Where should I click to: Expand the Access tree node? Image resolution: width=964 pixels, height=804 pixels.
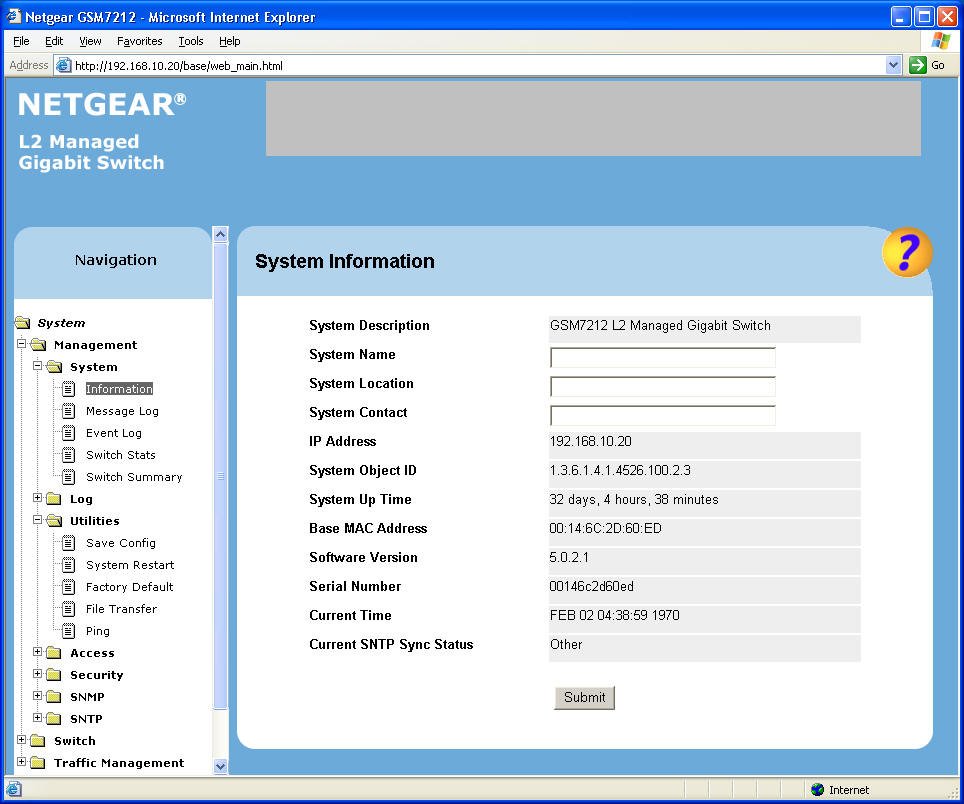click(38, 652)
